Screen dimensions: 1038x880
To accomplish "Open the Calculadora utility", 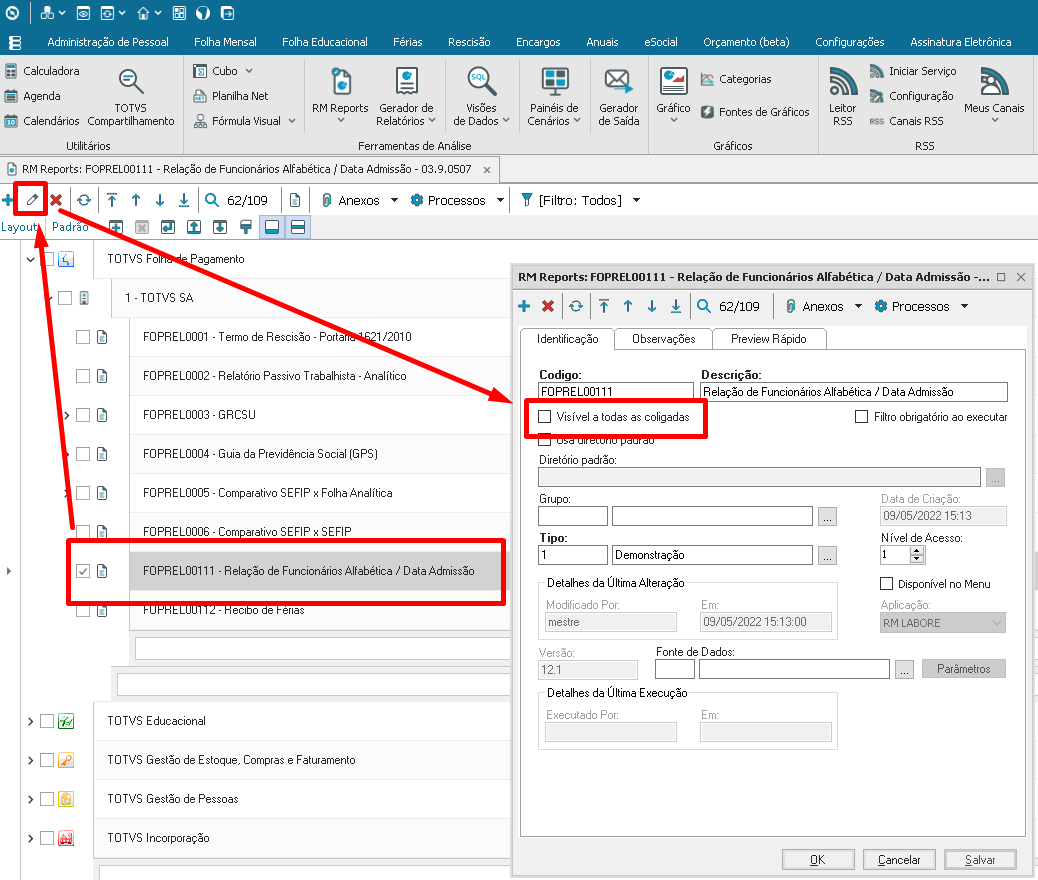I will (42, 71).
